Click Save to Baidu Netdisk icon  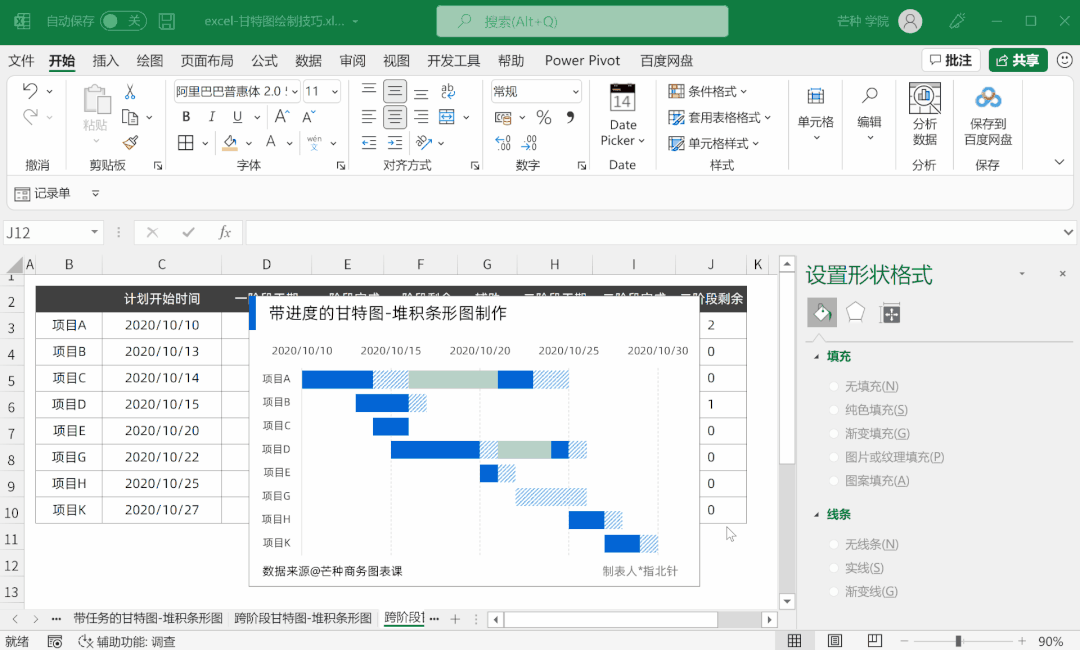pyautogui.click(x=988, y=98)
